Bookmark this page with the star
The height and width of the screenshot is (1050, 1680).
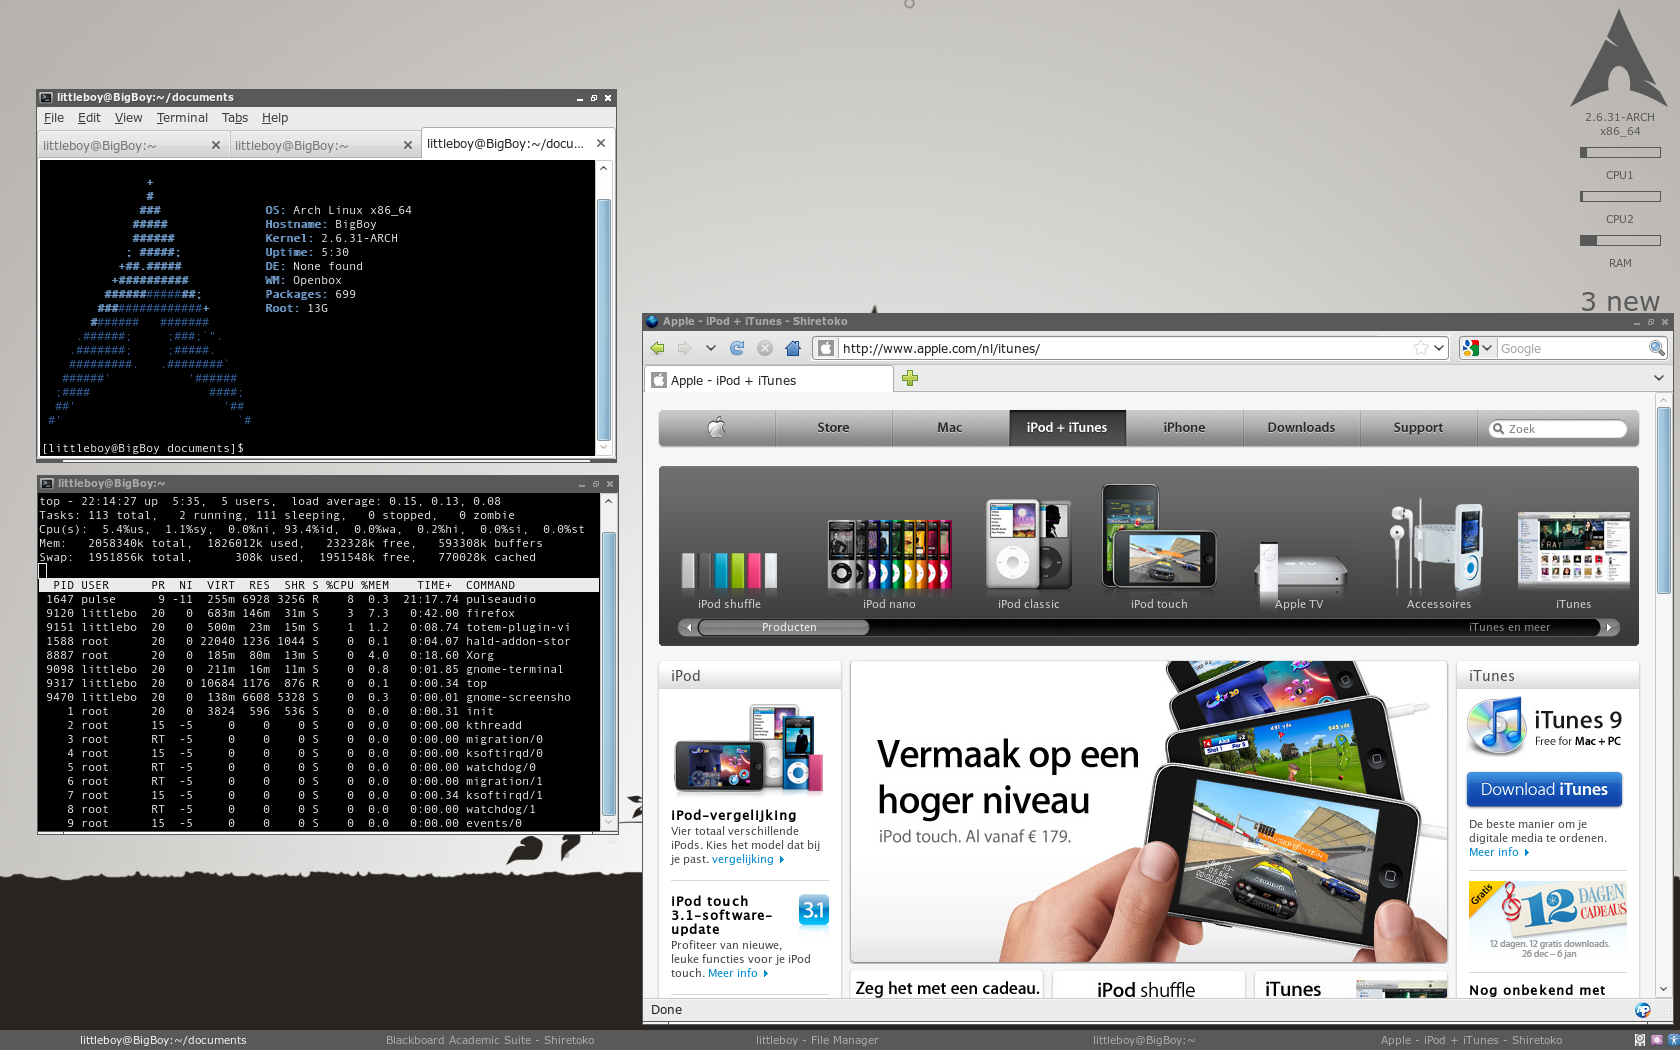(1421, 348)
